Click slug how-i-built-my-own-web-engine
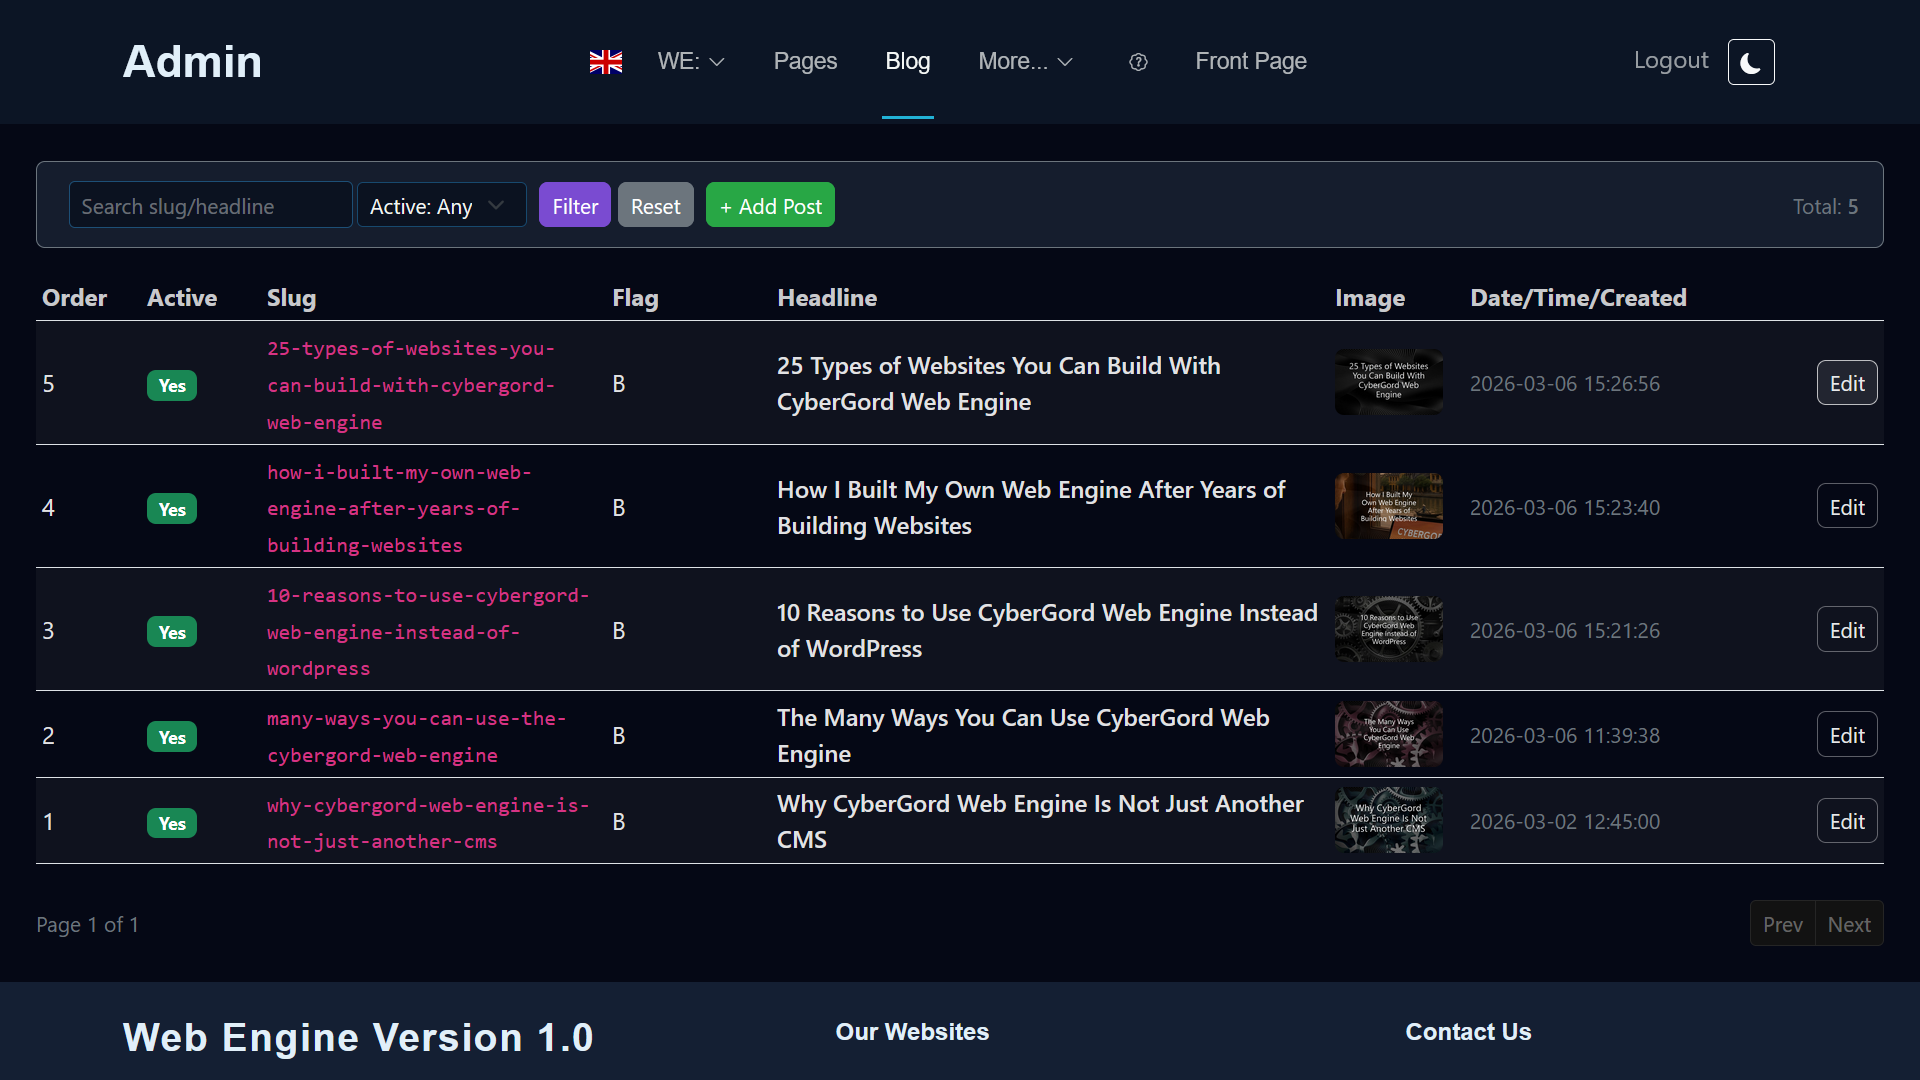This screenshot has height=1080, width=1920. coord(399,508)
